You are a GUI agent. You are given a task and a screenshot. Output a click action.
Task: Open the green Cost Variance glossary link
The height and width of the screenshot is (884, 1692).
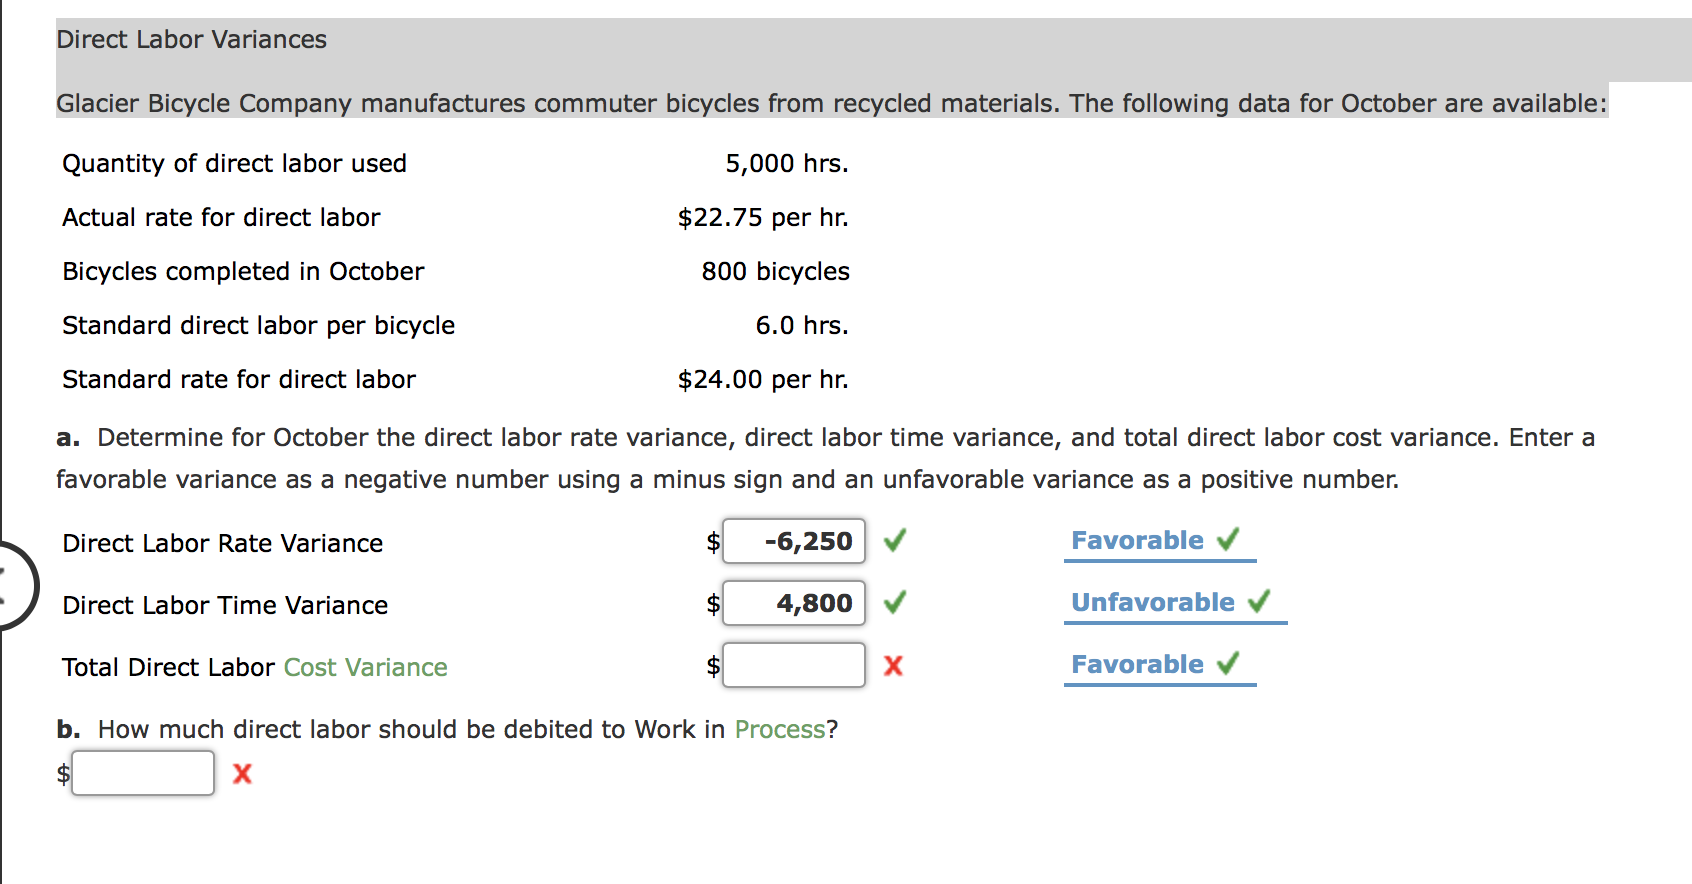(365, 667)
